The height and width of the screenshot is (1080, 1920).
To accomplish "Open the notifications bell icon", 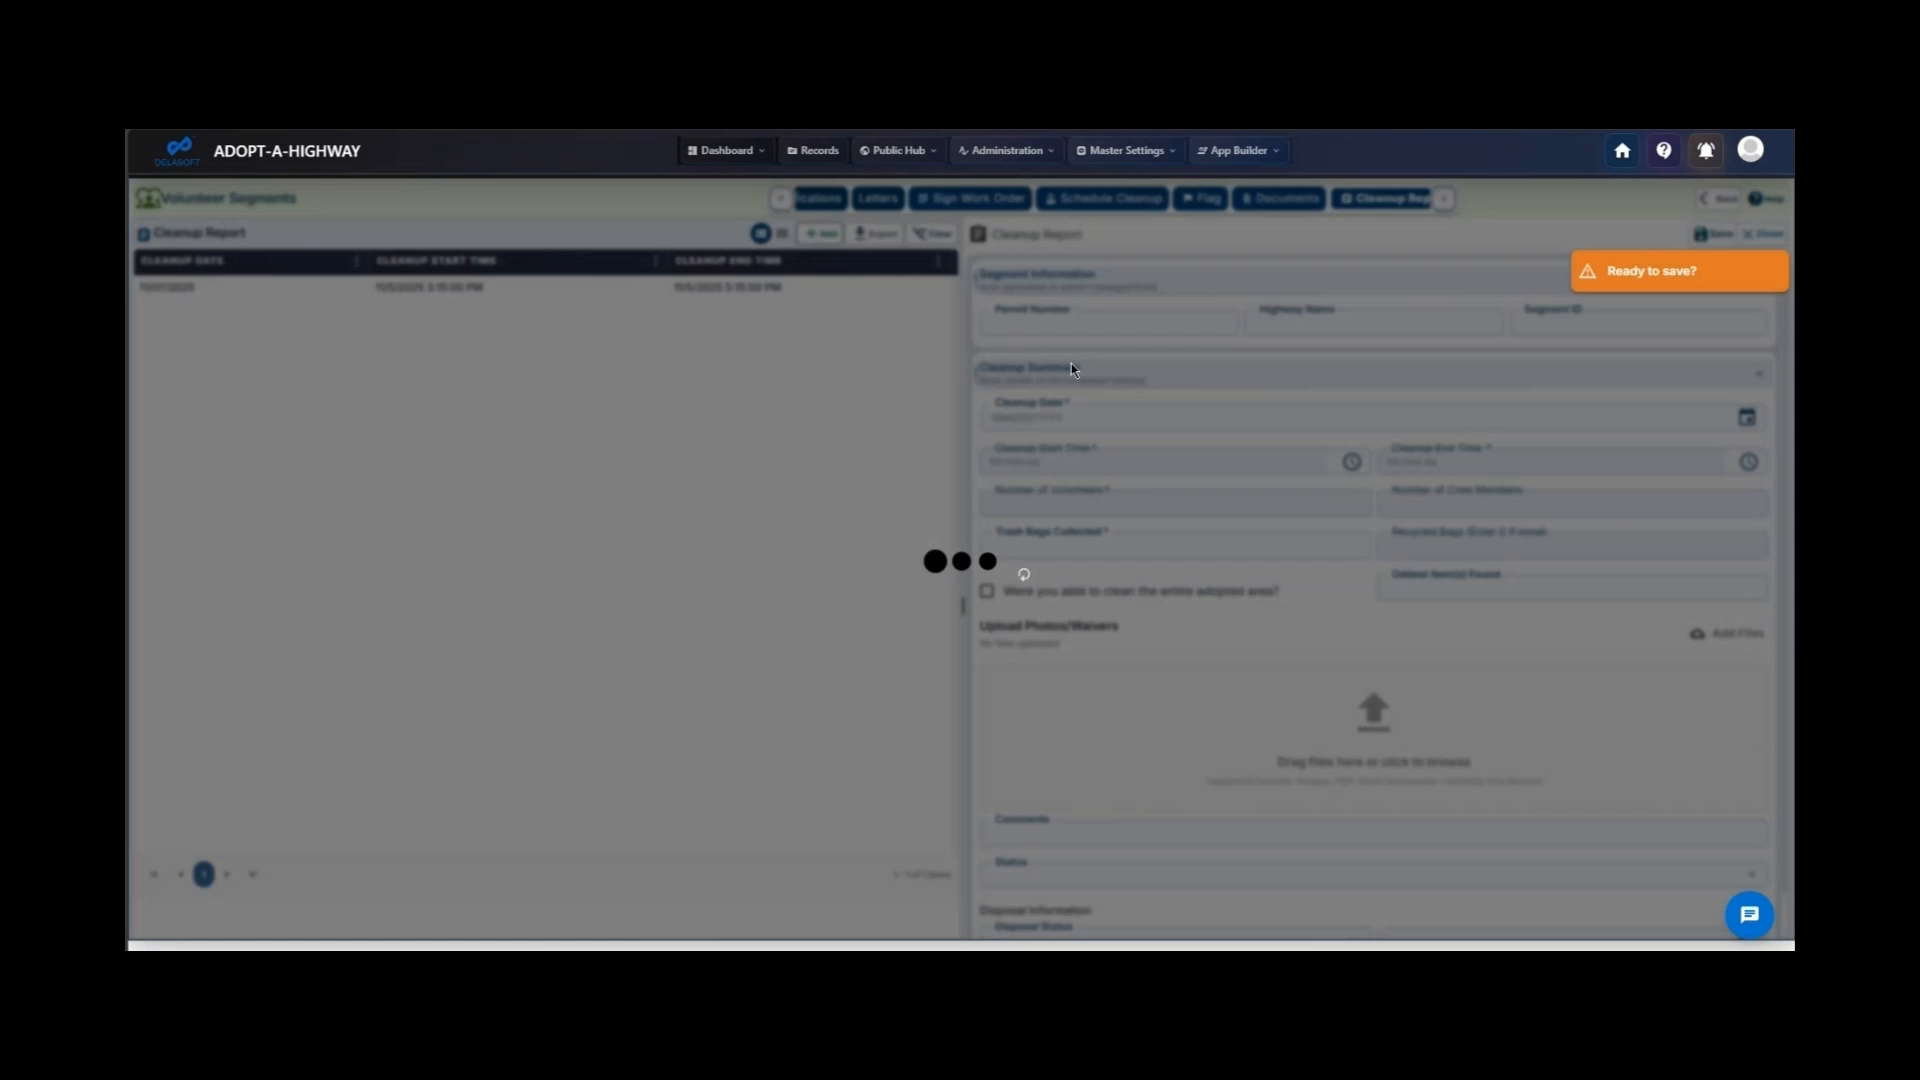I will click(x=1705, y=151).
